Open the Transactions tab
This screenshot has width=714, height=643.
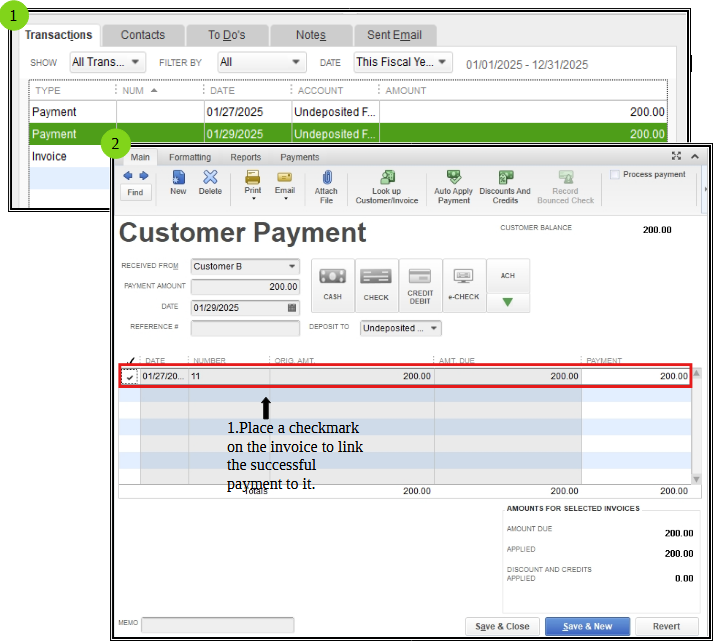(58, 35)
